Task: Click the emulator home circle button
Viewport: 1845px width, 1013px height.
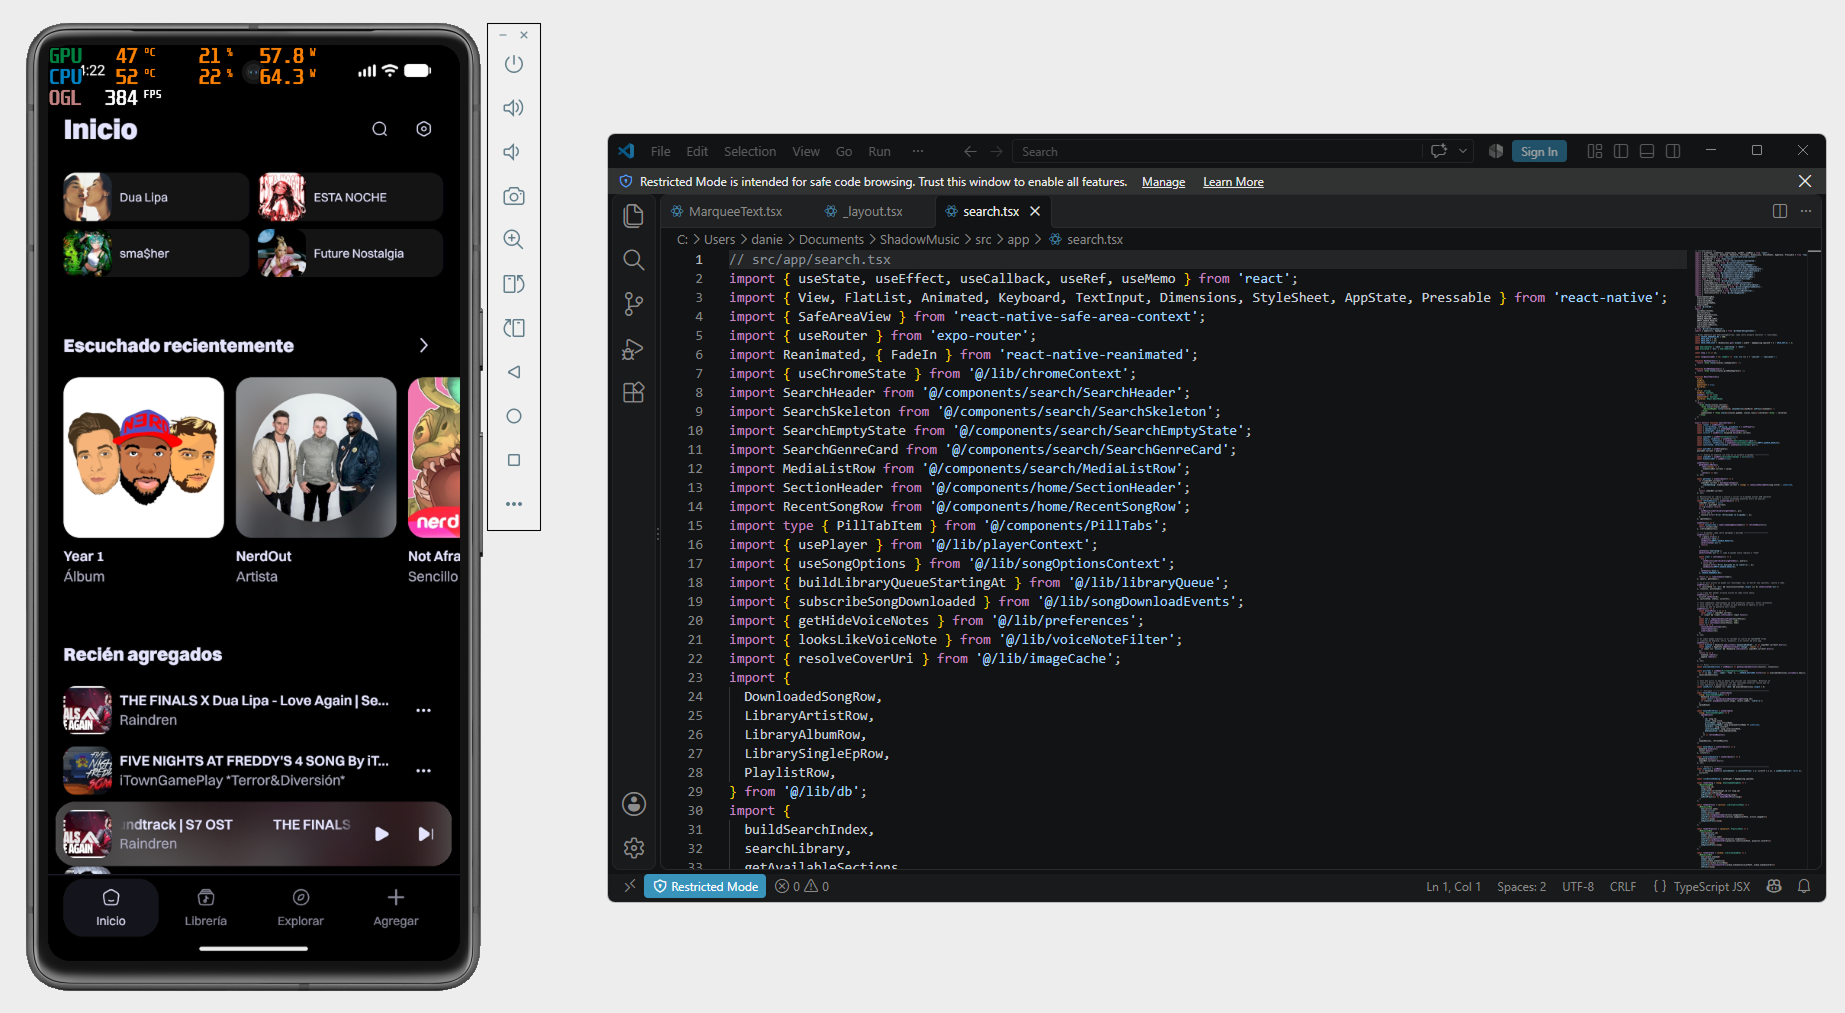Action: point(514,416)
